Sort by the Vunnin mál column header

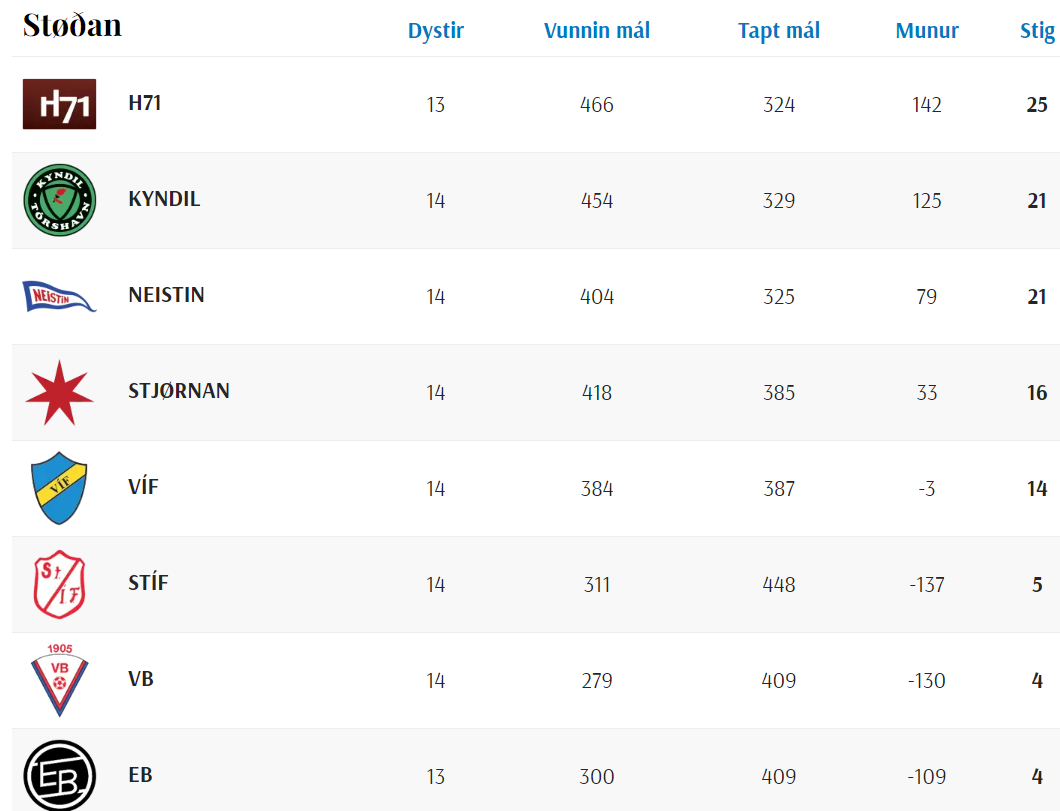597,30
